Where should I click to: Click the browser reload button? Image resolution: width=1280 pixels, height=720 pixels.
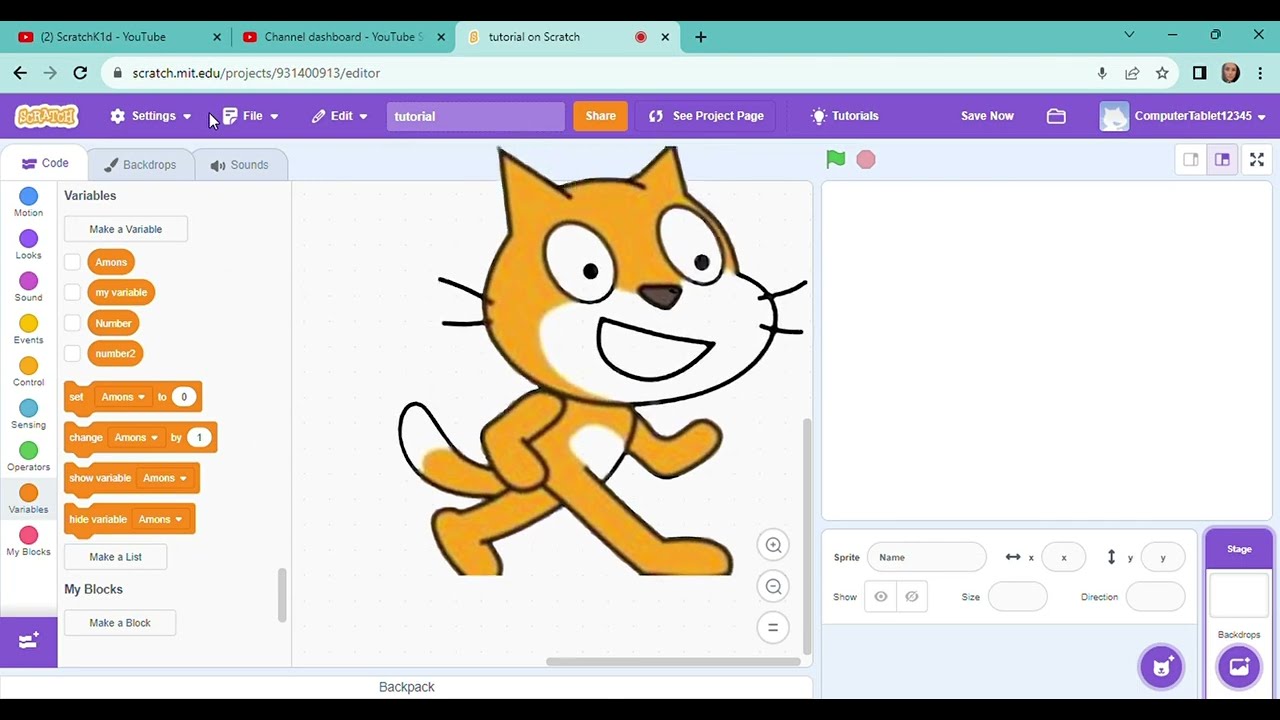point(80,73)
